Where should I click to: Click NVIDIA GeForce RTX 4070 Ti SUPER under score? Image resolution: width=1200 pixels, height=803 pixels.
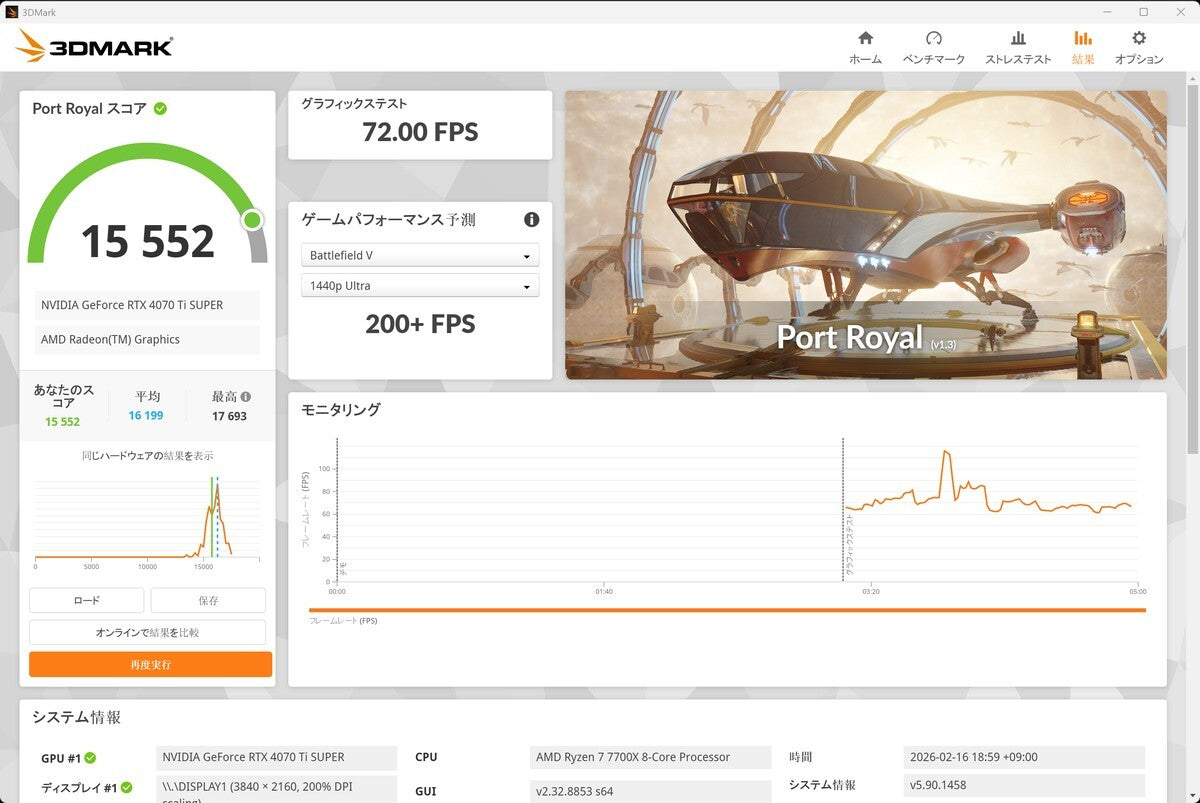pyautogui.click(x=147, y=305)
